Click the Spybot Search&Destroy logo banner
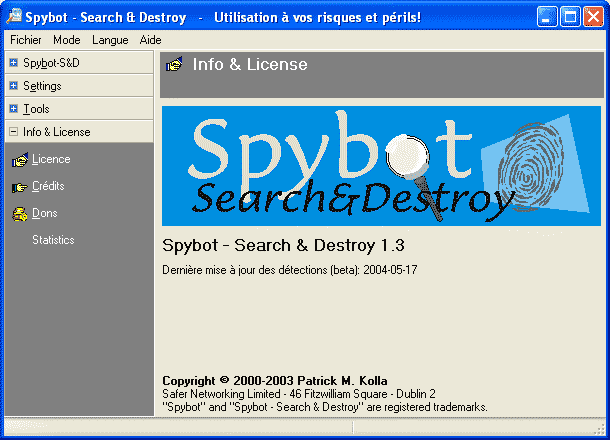This screenshot has height=440, width=610. click(x=381, y=166)
